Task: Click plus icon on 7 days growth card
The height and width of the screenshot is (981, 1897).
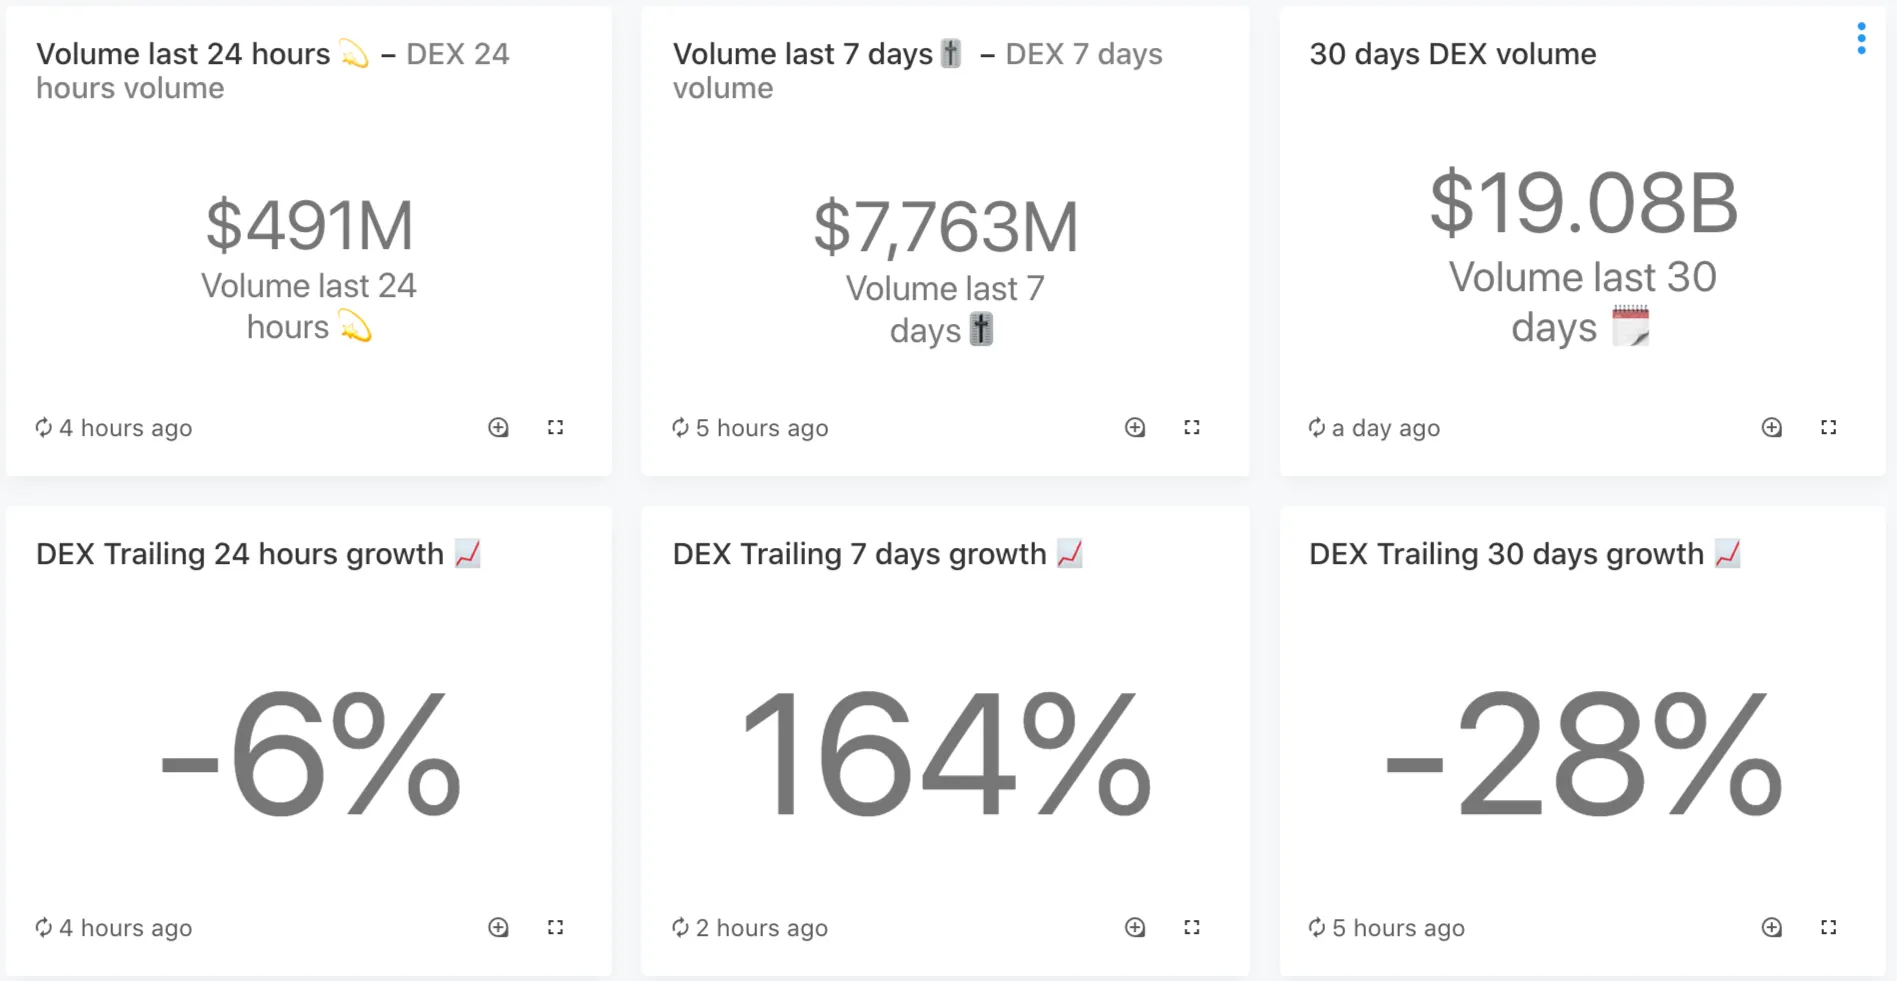Action: pos(1135,928)
